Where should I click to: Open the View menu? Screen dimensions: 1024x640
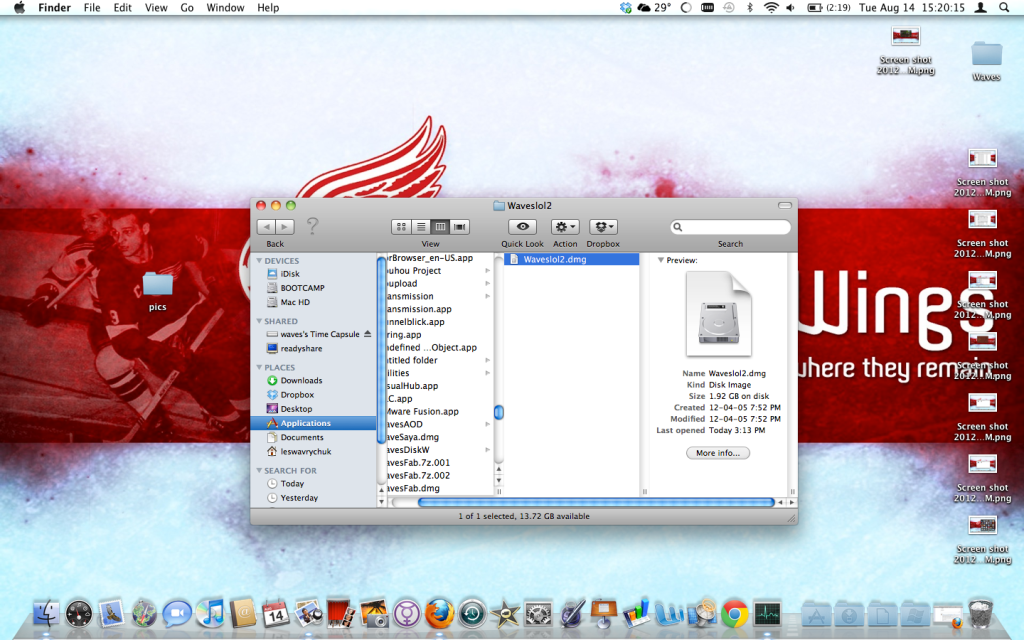pos(156,8)
